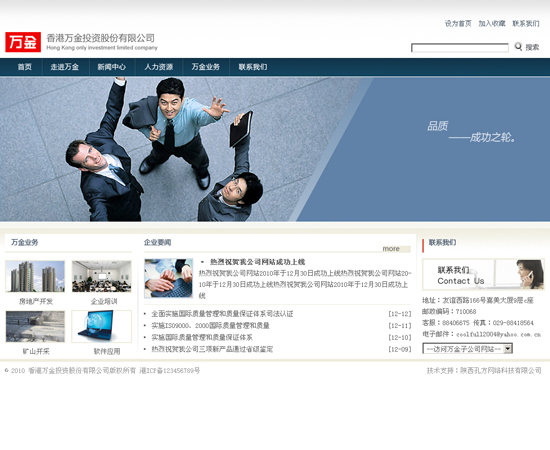Click company name 香港万金投资股份有限公司 header
The image size is (550, 450).
tap(101, 38)
